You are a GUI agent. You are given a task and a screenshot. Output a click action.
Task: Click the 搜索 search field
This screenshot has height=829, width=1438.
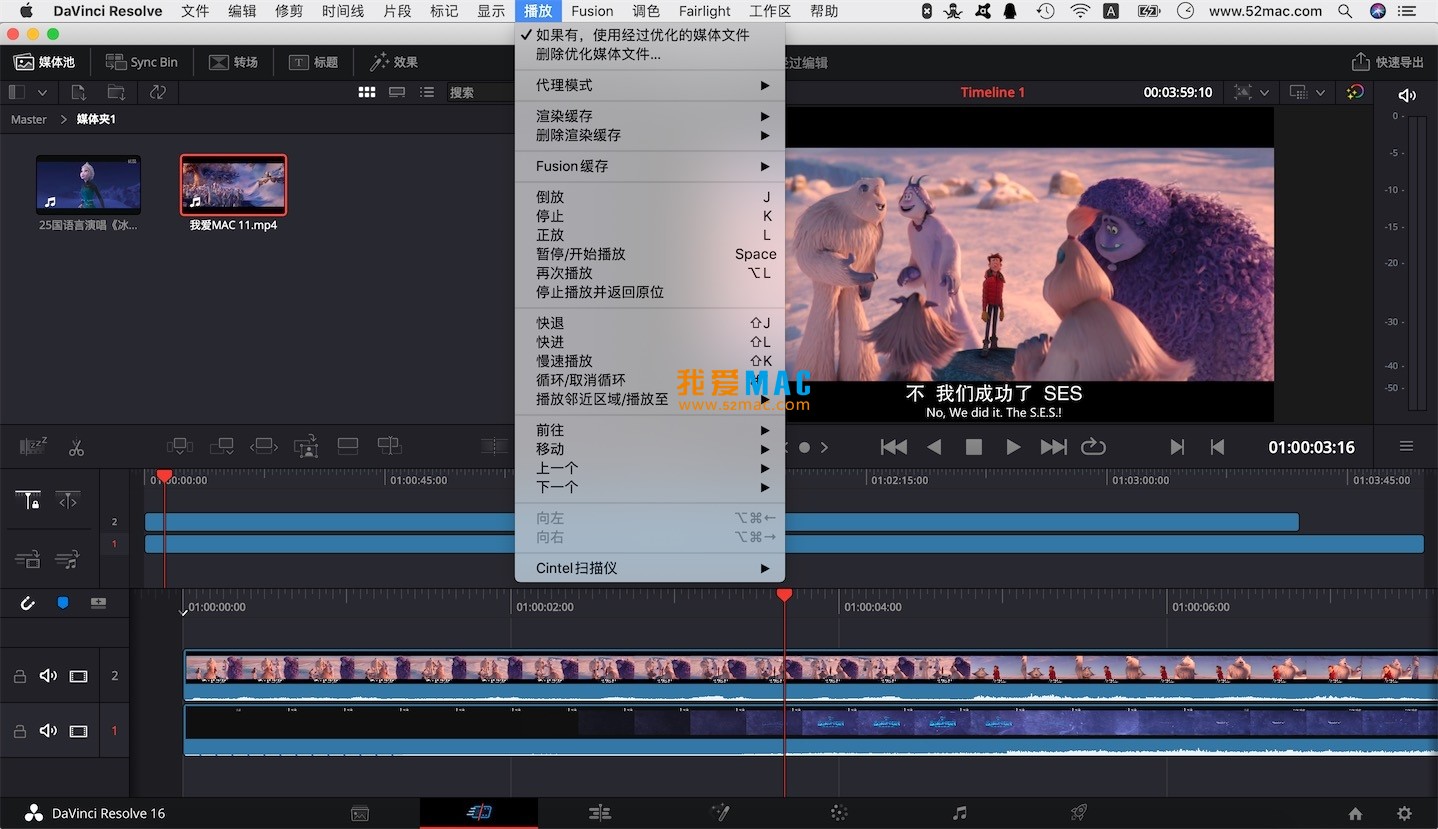pyautogui.click(x=480, y=92)
